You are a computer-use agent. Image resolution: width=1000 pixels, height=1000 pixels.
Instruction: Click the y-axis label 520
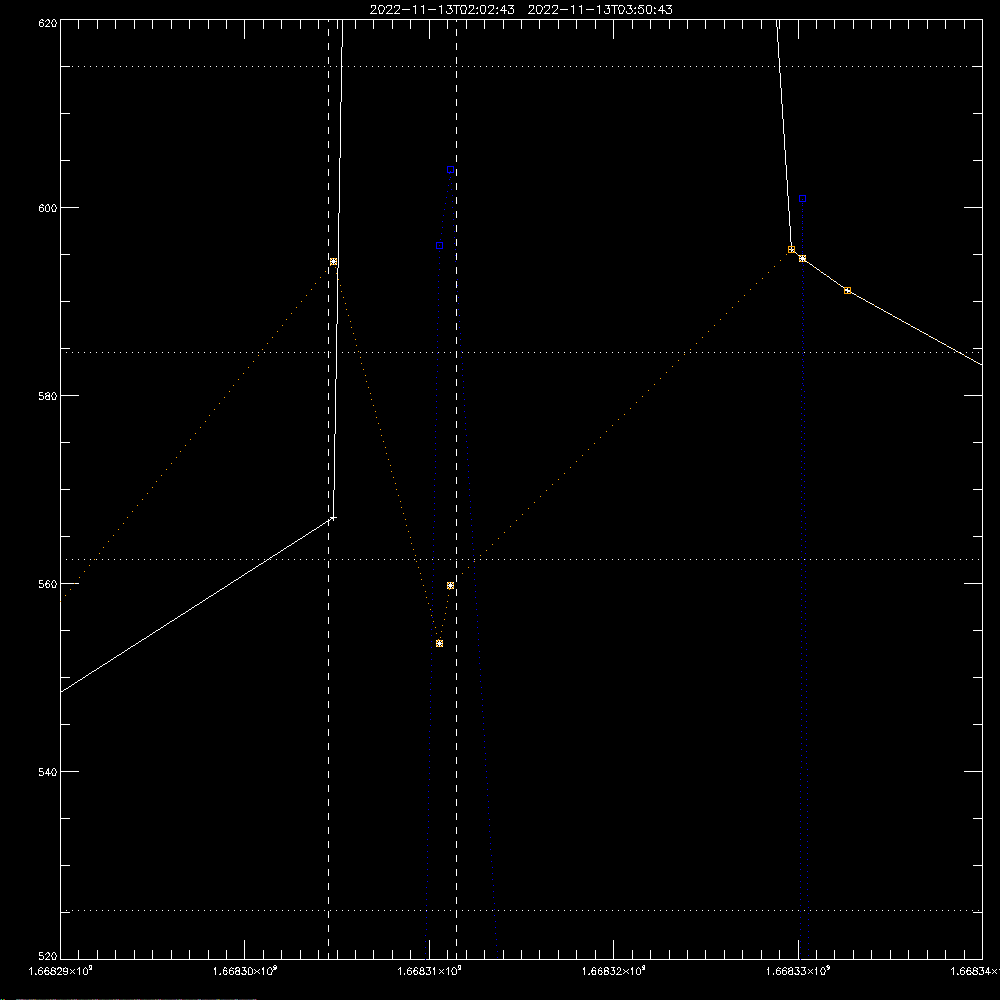click(48, 957)
